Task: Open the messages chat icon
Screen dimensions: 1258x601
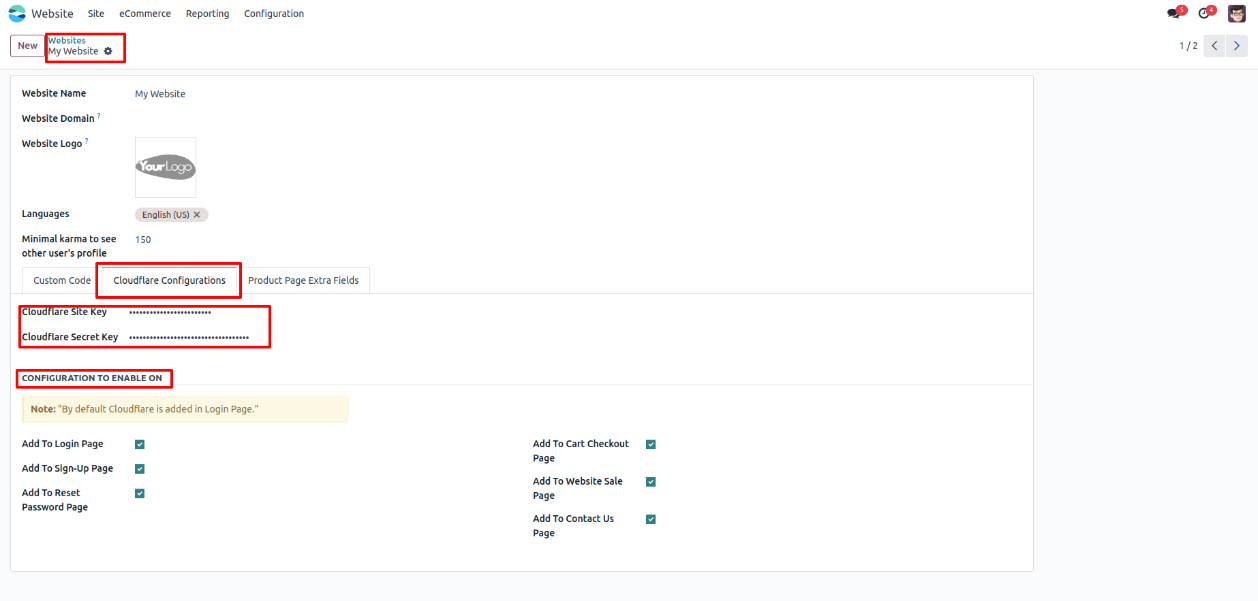Action: [1174, 14]
